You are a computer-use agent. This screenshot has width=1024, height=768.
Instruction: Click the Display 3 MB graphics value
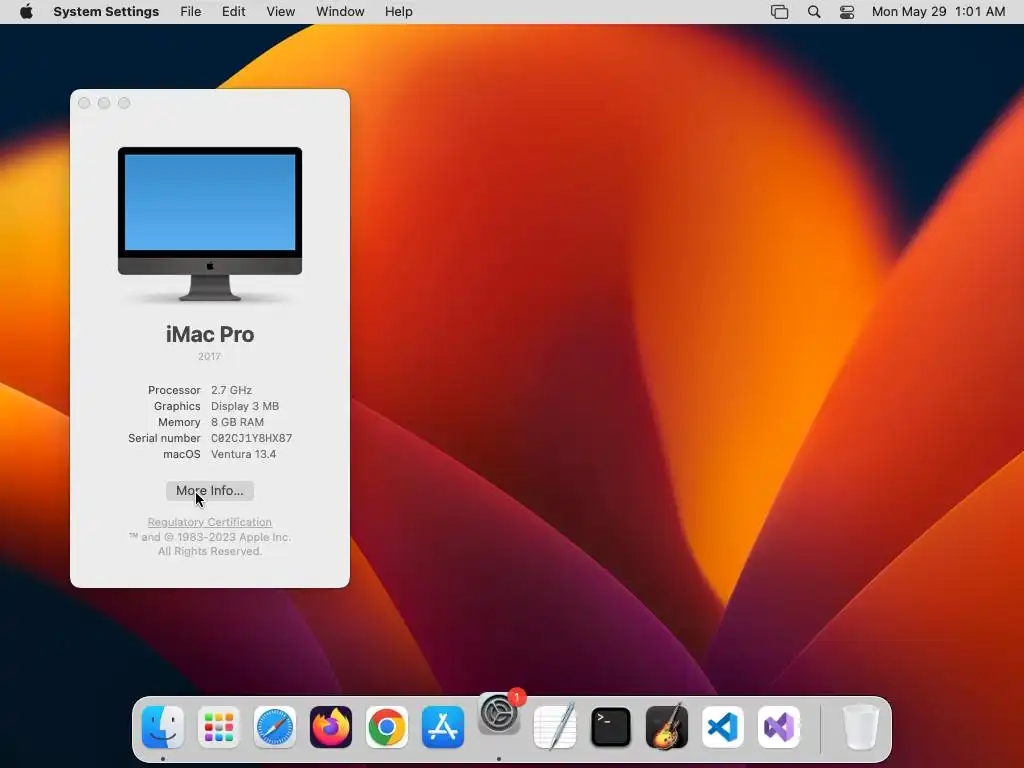(245, 406)
